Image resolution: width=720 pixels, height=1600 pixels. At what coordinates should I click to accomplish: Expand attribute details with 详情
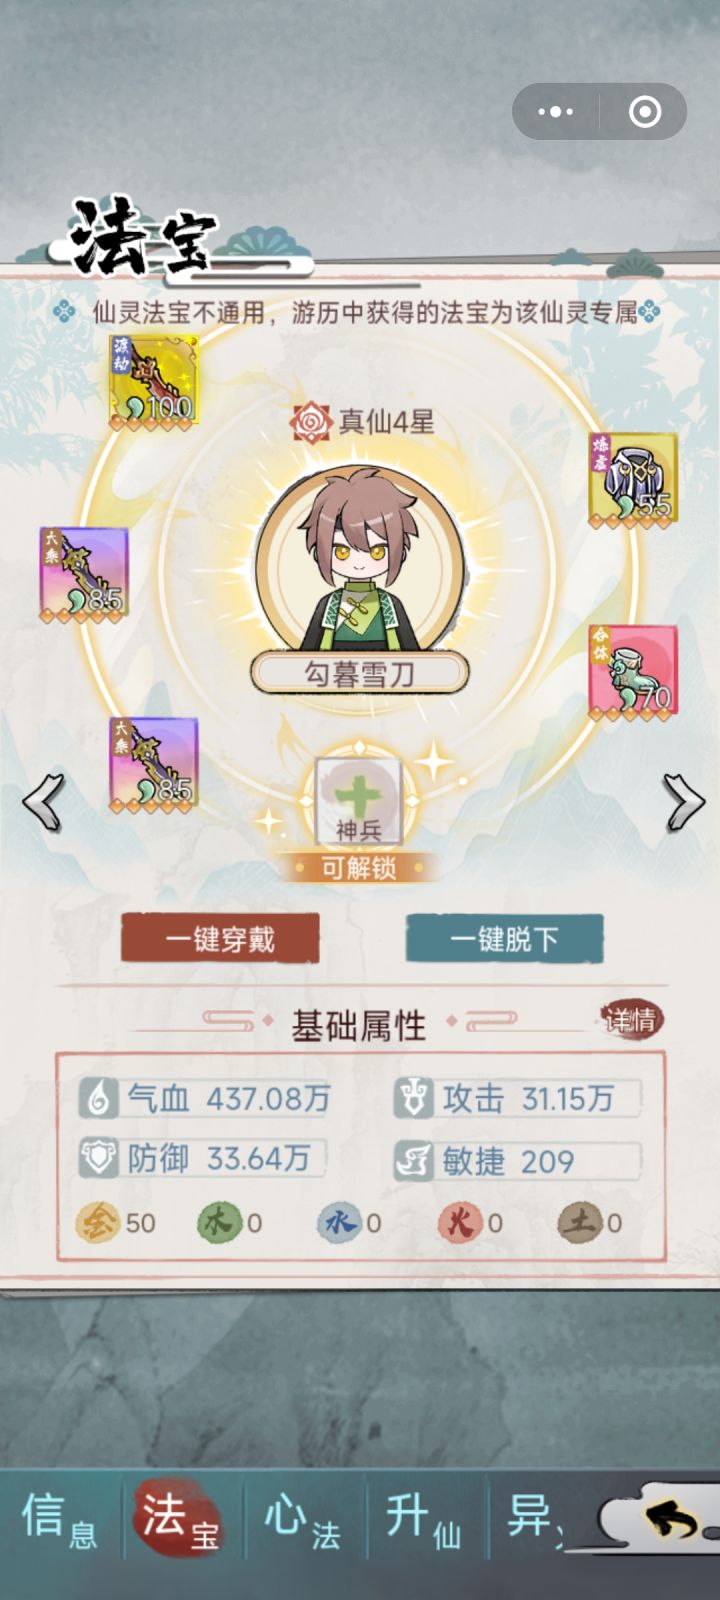(x=631, y=1020)
